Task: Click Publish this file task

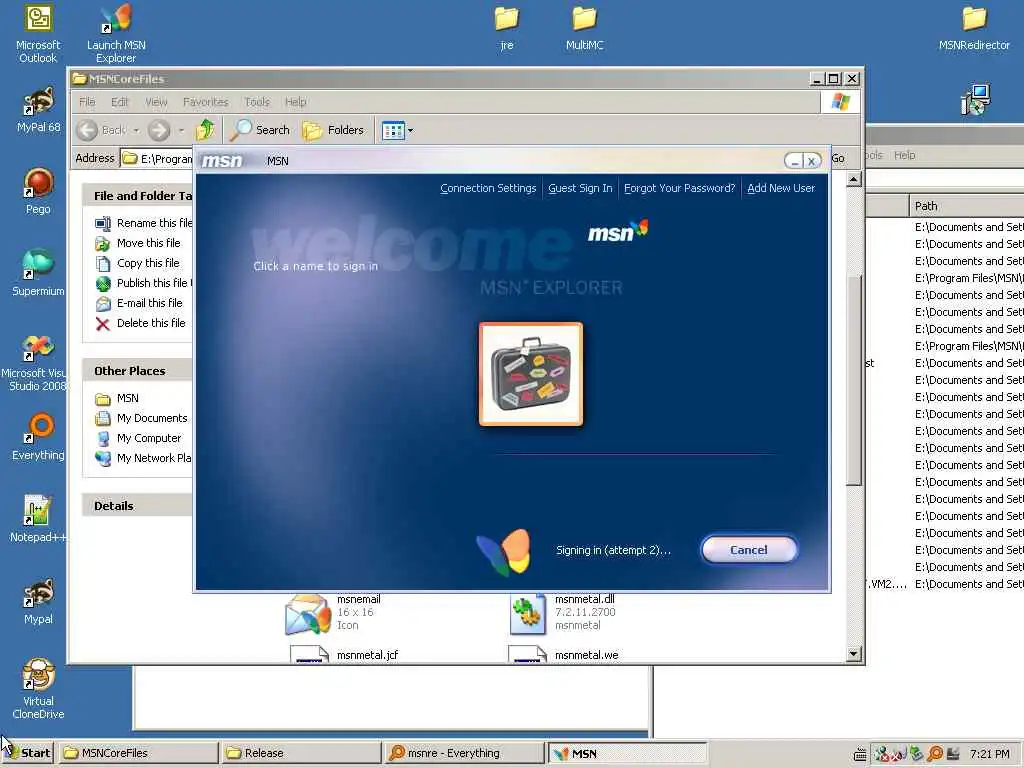Action: (x=144, y=283)
